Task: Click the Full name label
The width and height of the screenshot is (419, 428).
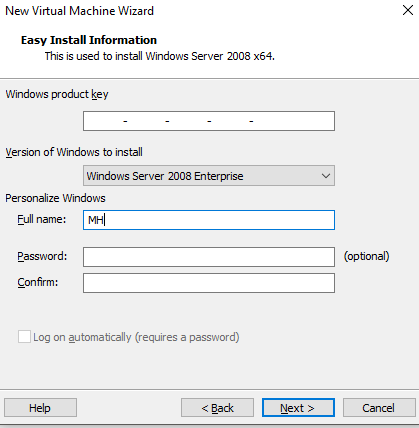Action: tap(42, 219)
